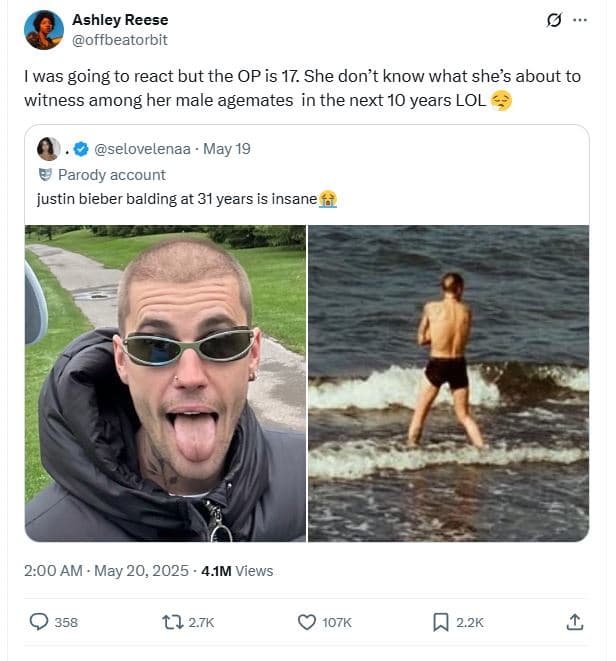Click the blue verified badge

[83, 149]
